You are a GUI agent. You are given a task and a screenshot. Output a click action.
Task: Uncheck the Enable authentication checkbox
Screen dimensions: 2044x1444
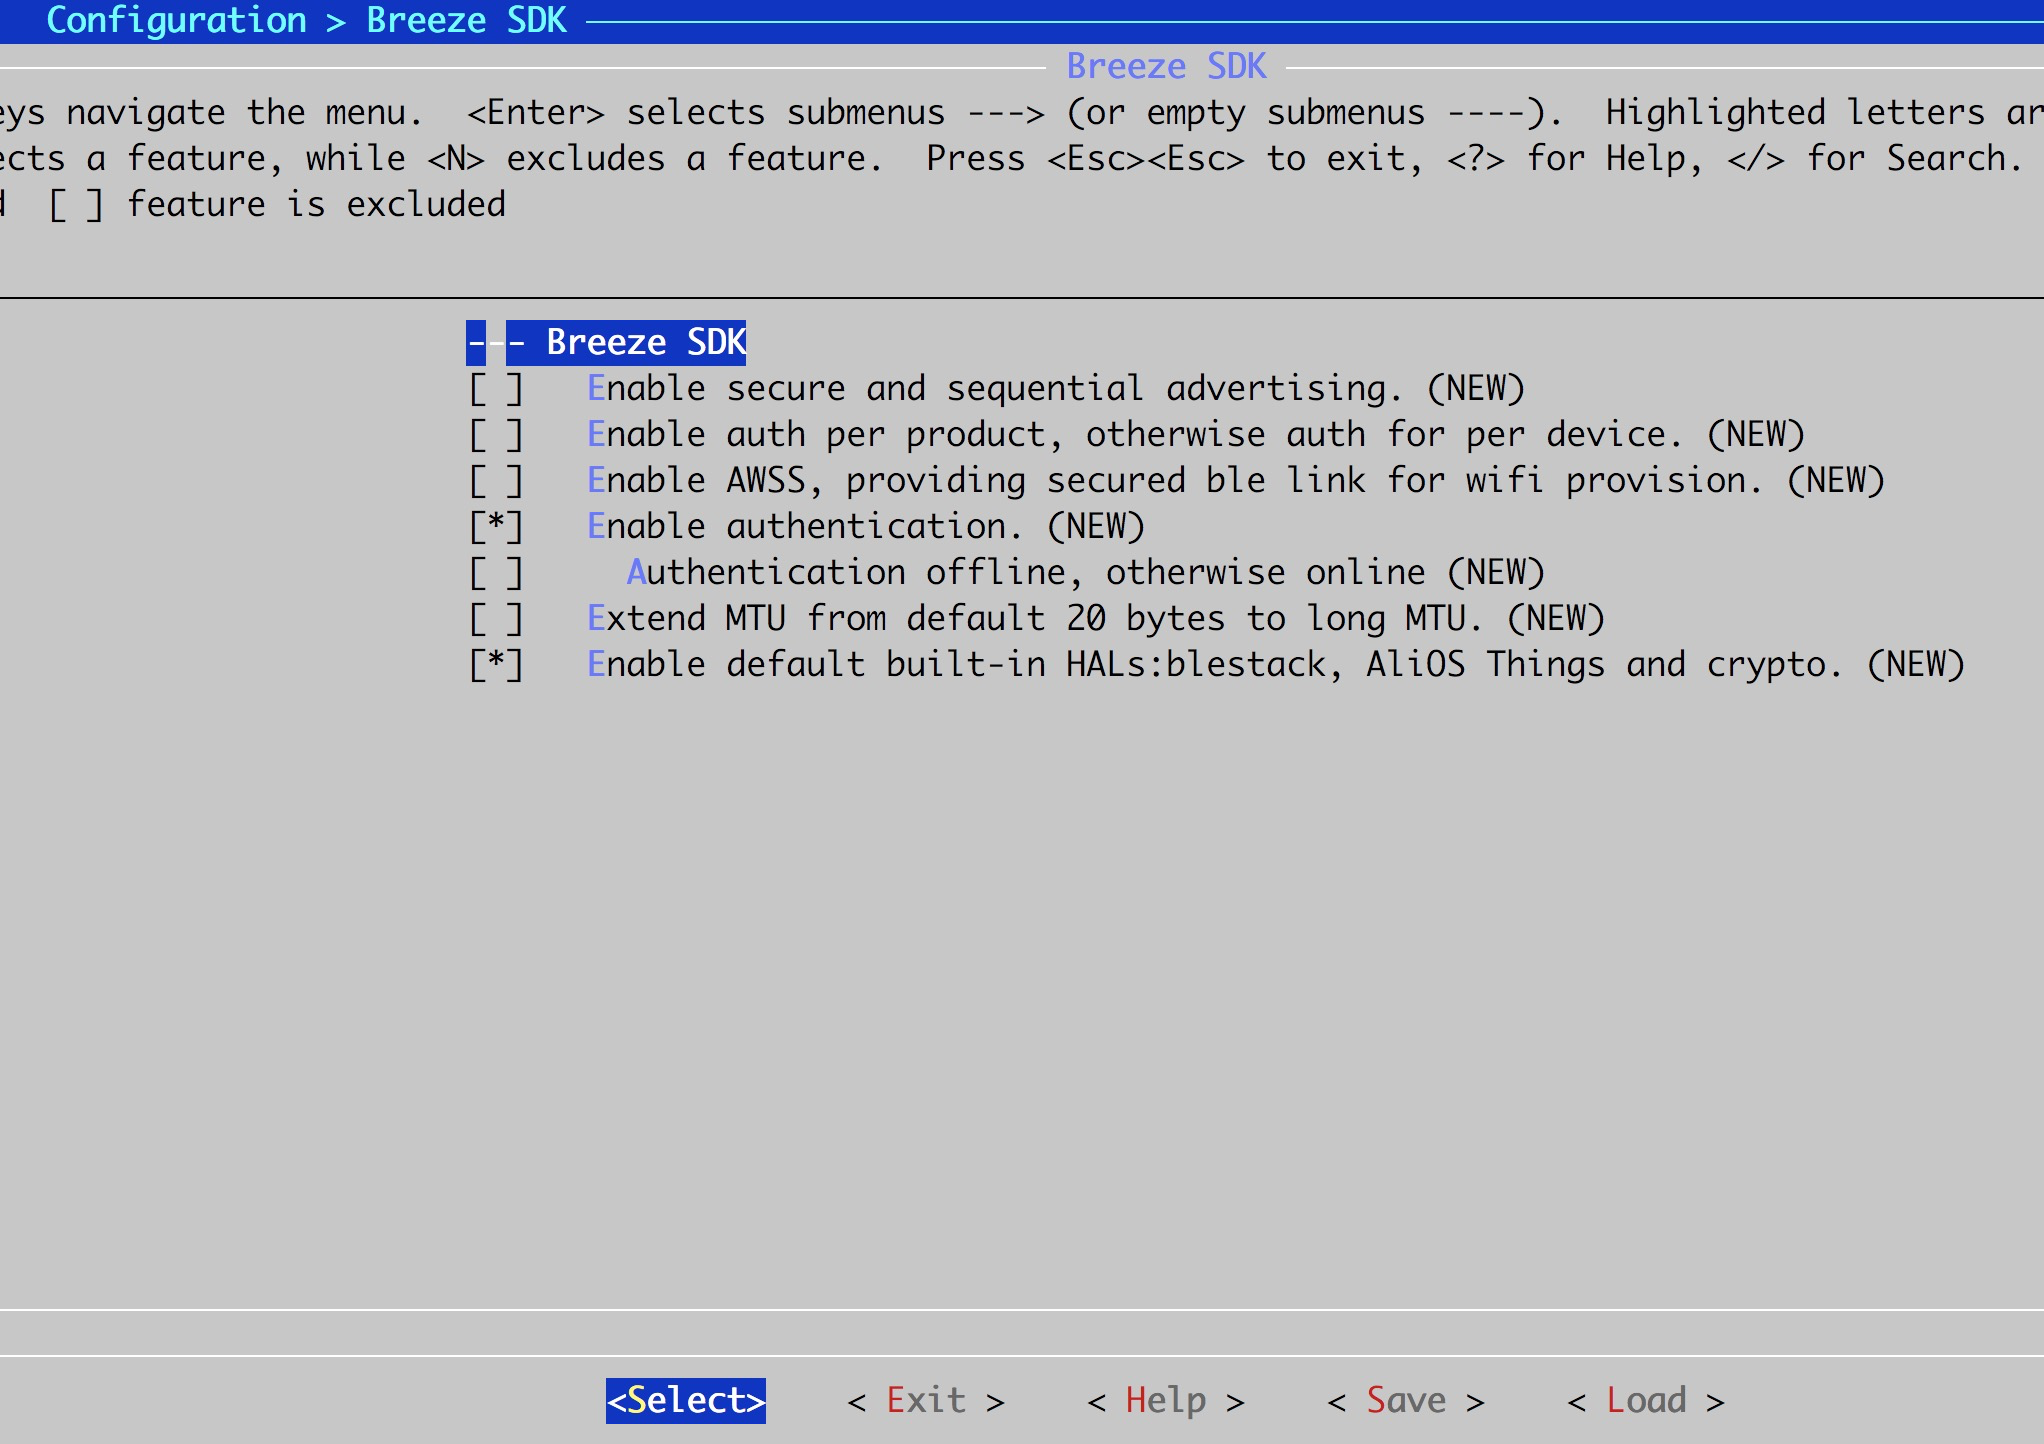[496, 527]
